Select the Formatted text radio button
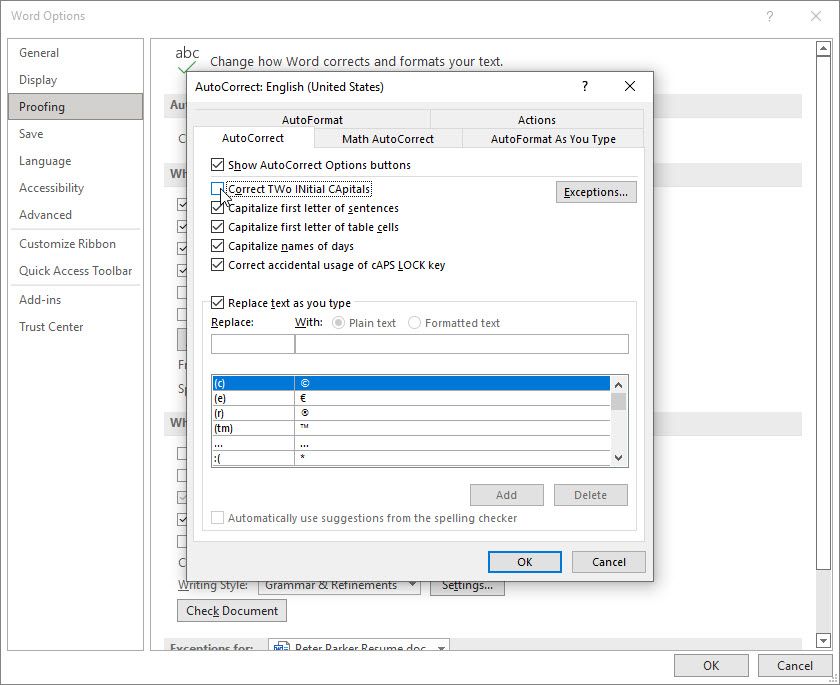Screen dimensions: 840x685 click(x=414, y=322)
